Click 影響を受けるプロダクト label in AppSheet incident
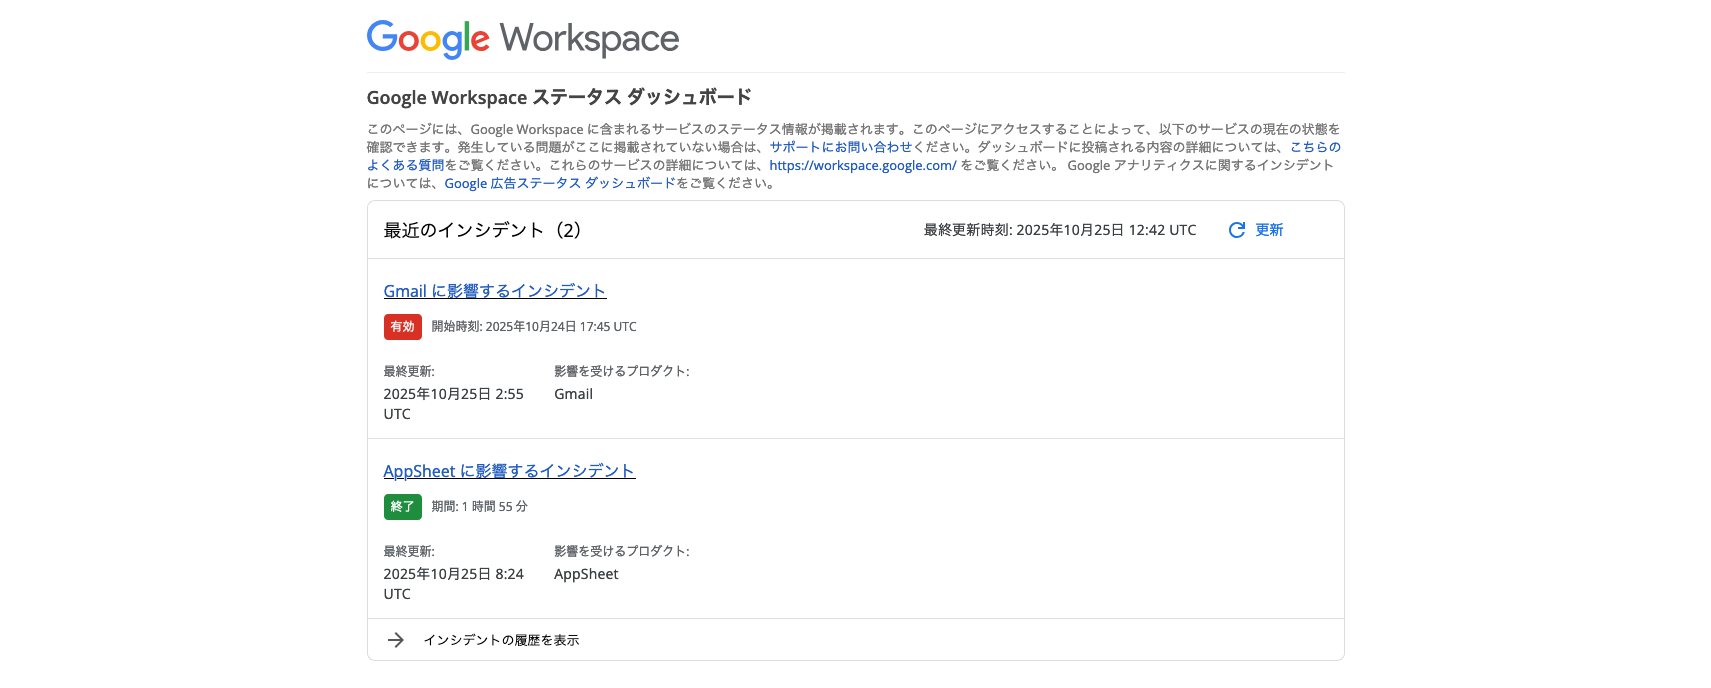 click(622, 551)
